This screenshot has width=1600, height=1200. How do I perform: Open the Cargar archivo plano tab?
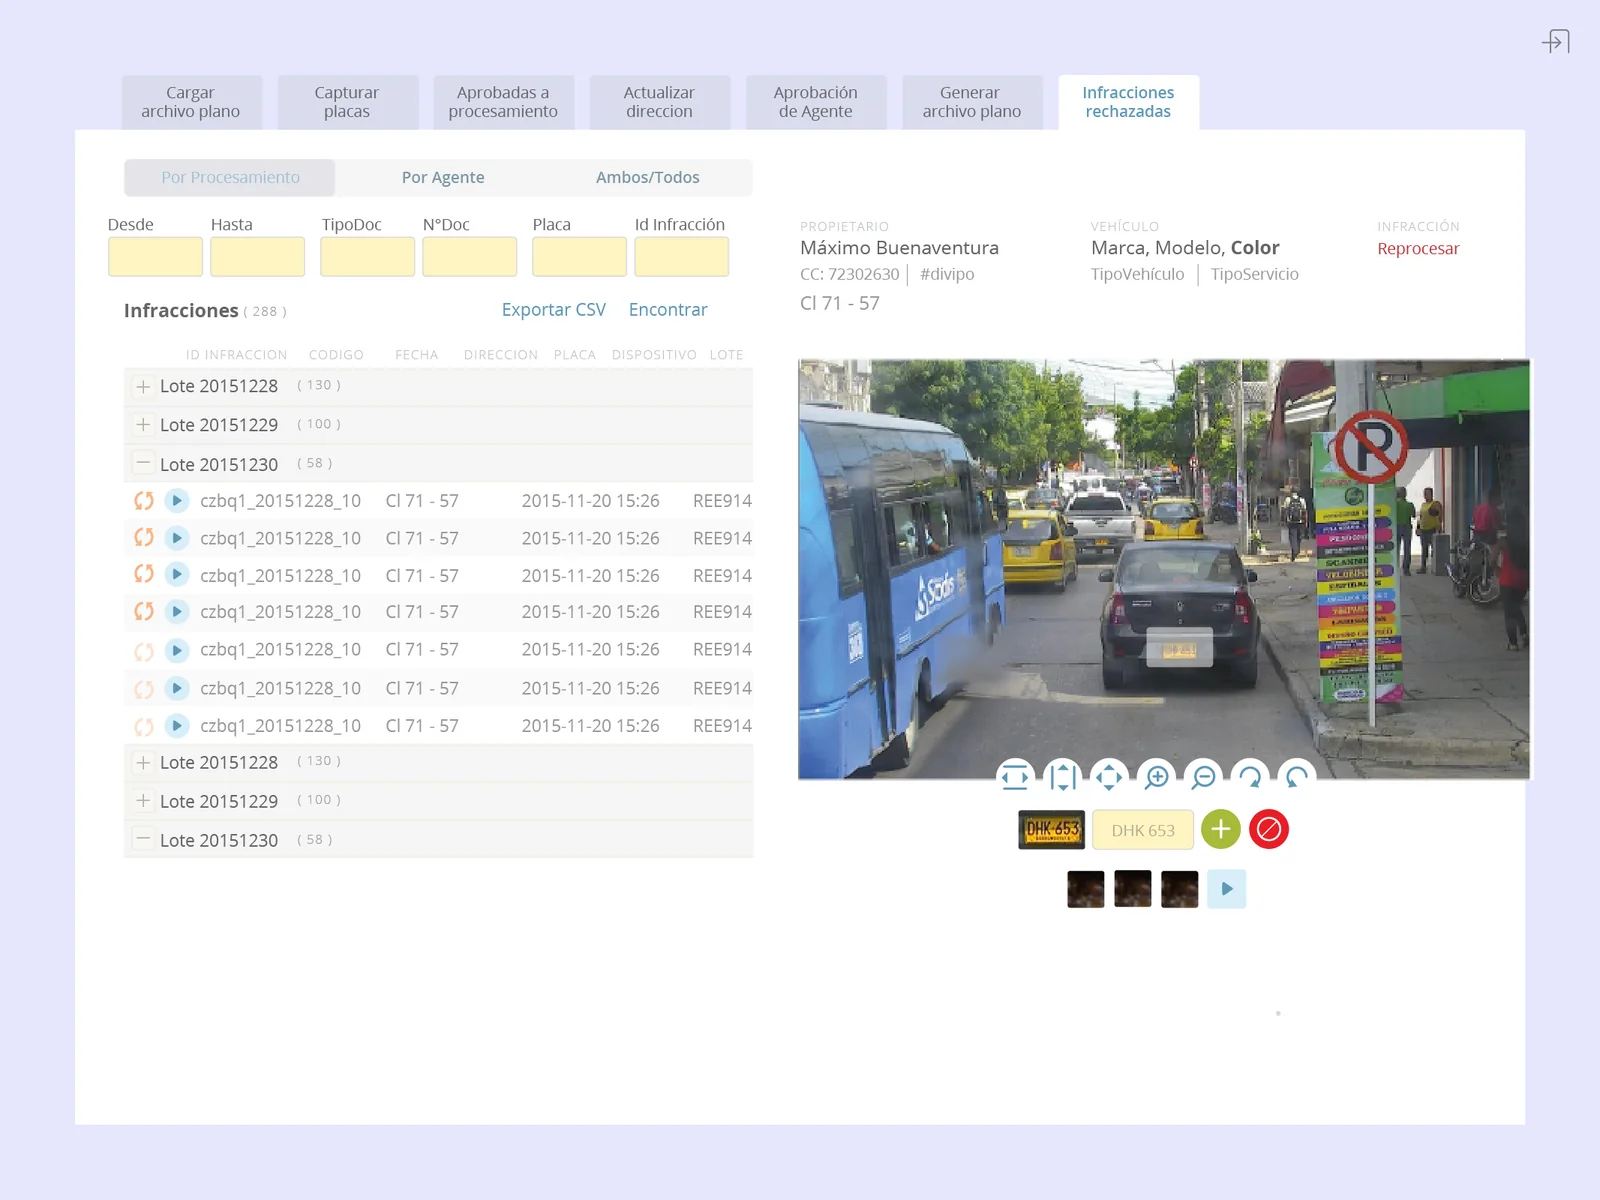tap(191, 102)
